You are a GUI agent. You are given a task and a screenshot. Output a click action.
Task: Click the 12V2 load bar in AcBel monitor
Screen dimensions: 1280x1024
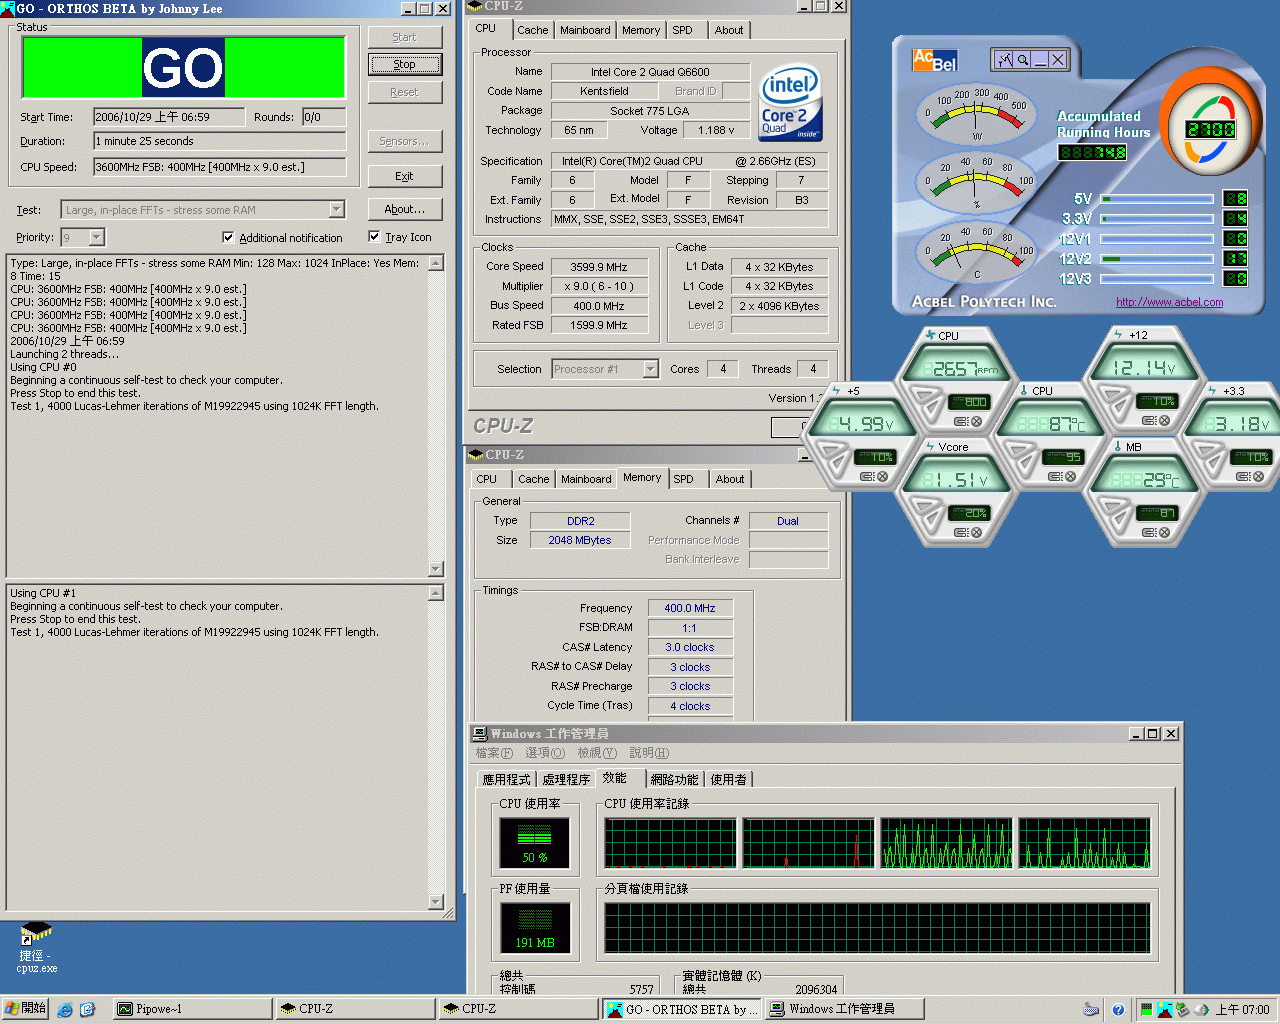click(x=1157, y=258)
